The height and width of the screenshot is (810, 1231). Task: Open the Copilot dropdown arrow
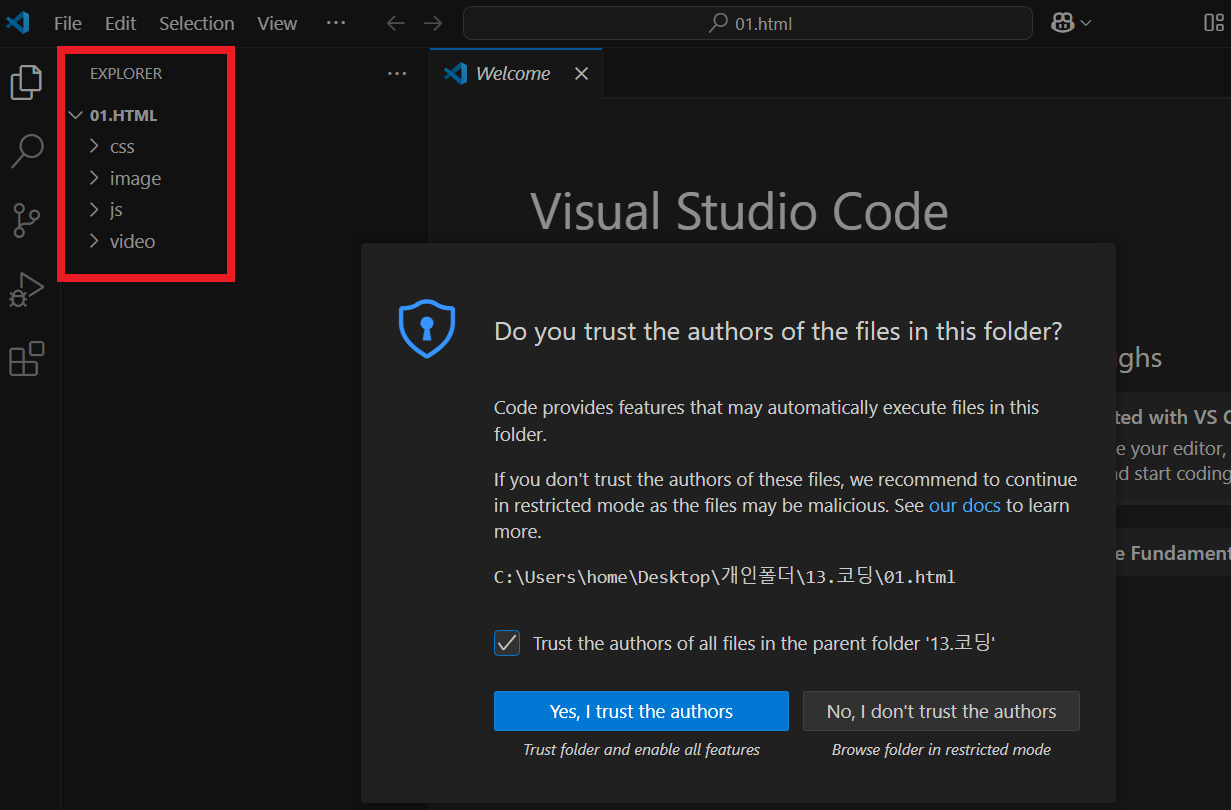tap(1086, 23)
